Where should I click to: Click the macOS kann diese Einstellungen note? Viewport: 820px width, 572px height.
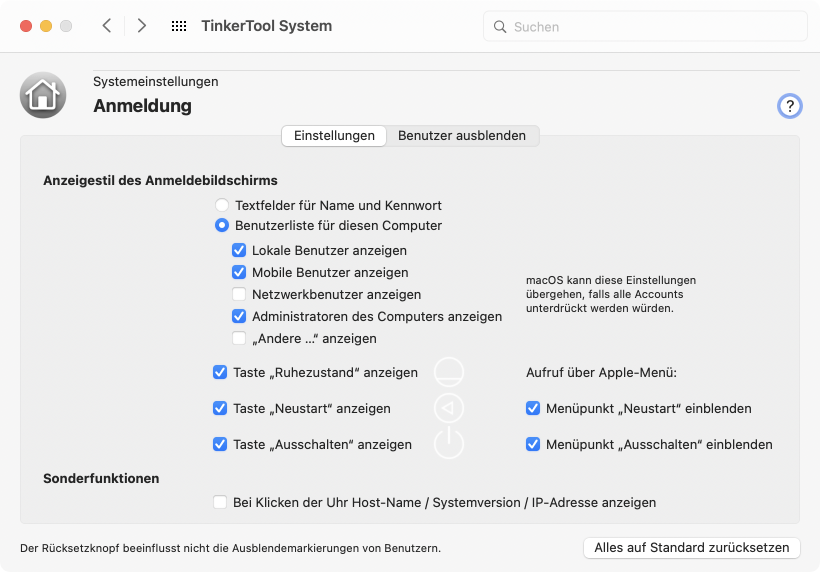611,294
